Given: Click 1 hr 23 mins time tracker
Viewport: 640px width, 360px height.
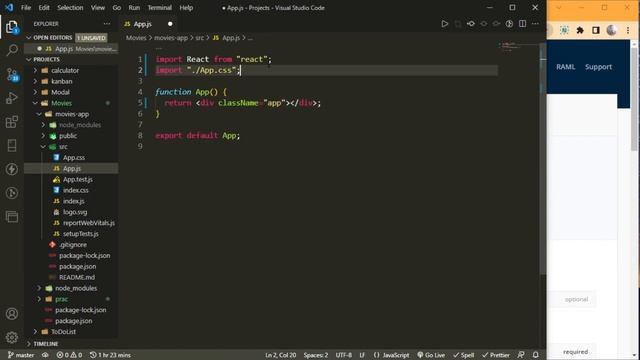Looking at the screenshot, I should click(110, 355).
